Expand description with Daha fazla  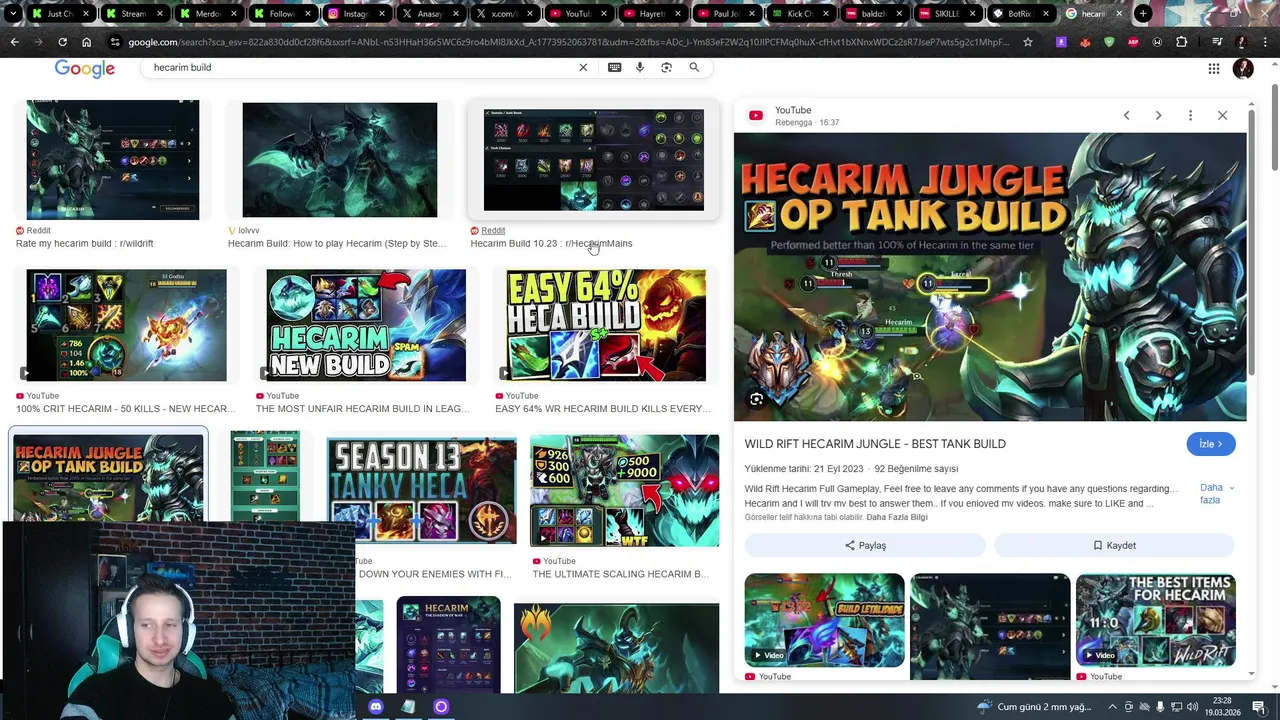[1216, 494]
